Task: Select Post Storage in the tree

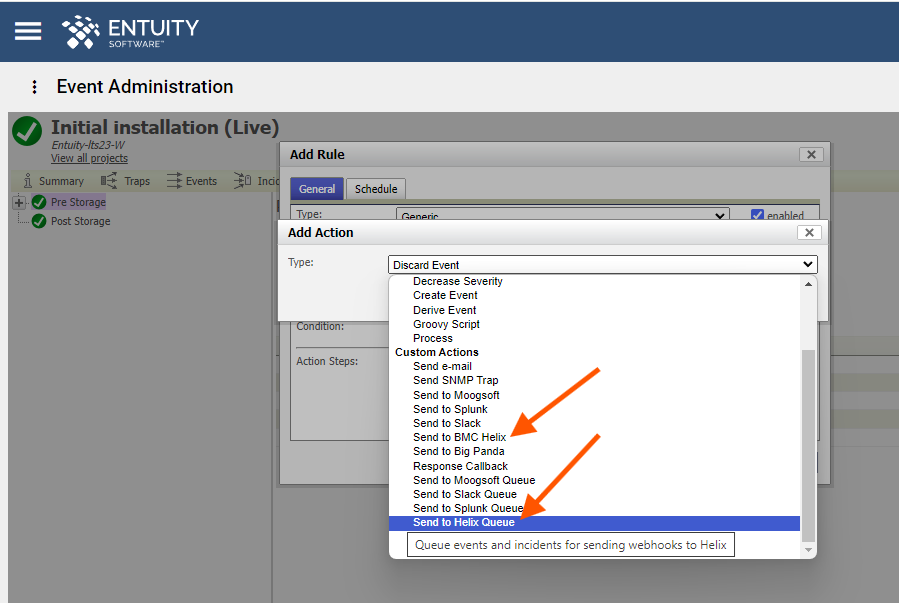Action: click(80, 221)
